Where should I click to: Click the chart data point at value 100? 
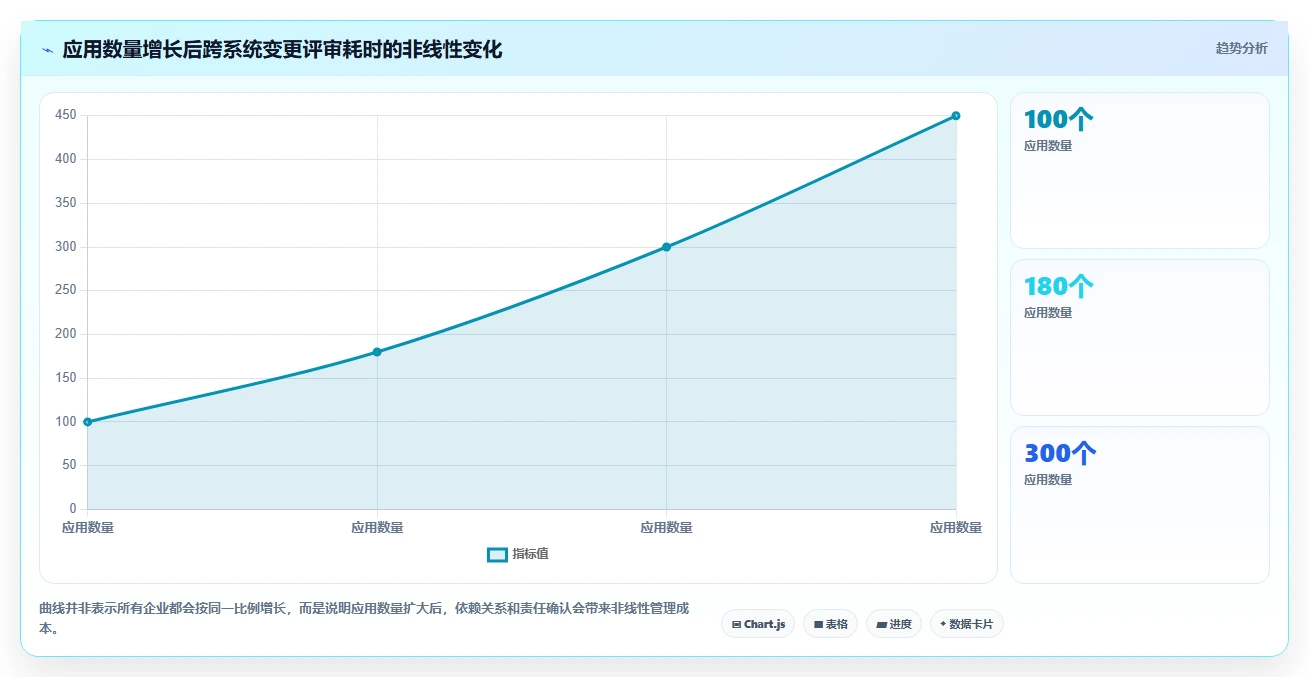pyautogui.click(x=88, y=422)
